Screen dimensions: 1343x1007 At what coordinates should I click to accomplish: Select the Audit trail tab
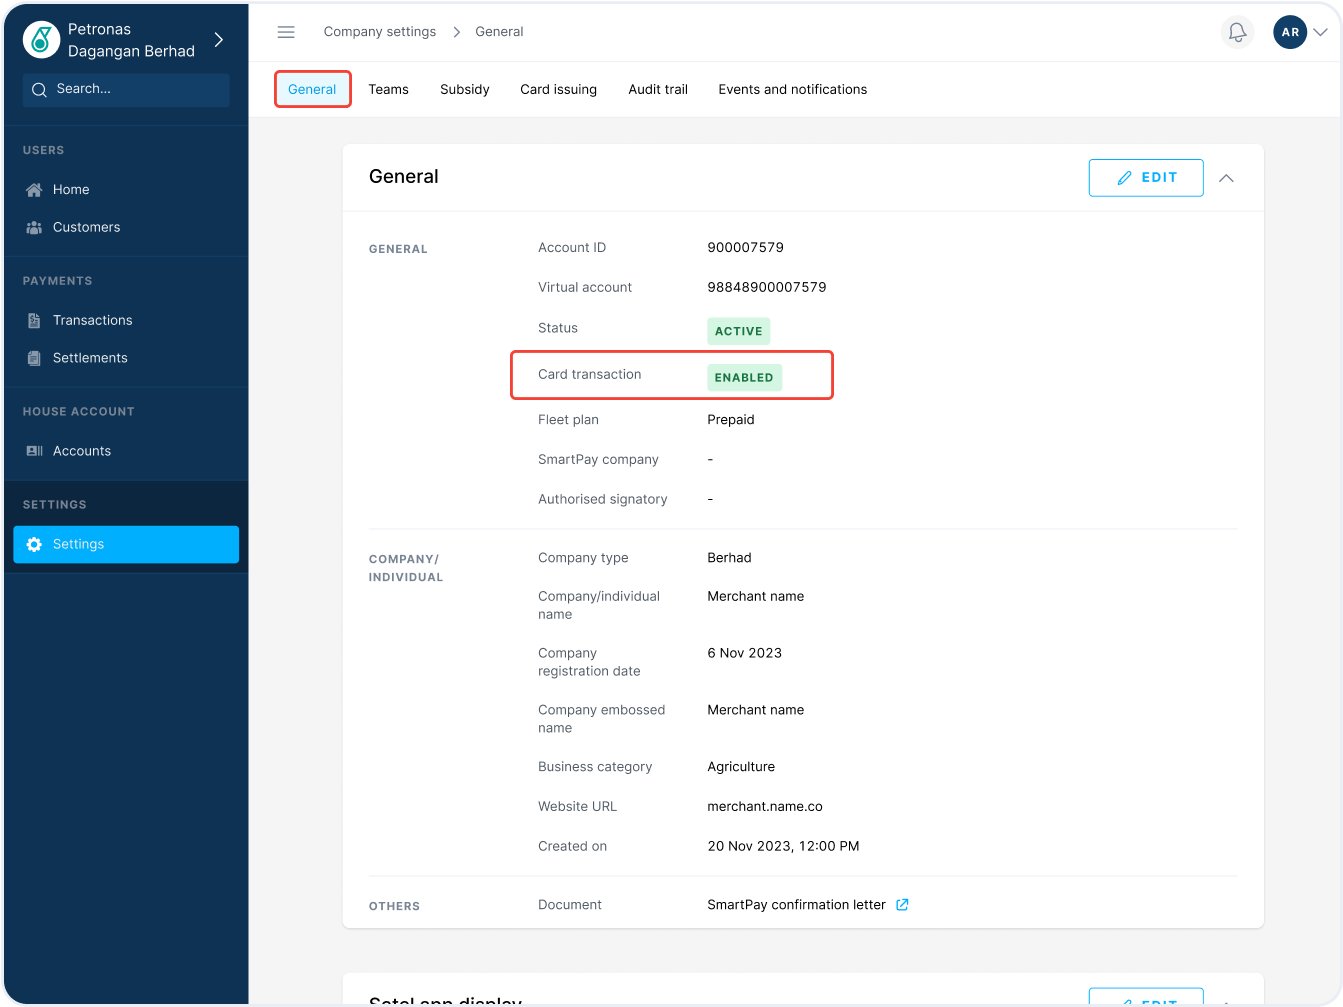pyautogui.click(x=658, y=90)
